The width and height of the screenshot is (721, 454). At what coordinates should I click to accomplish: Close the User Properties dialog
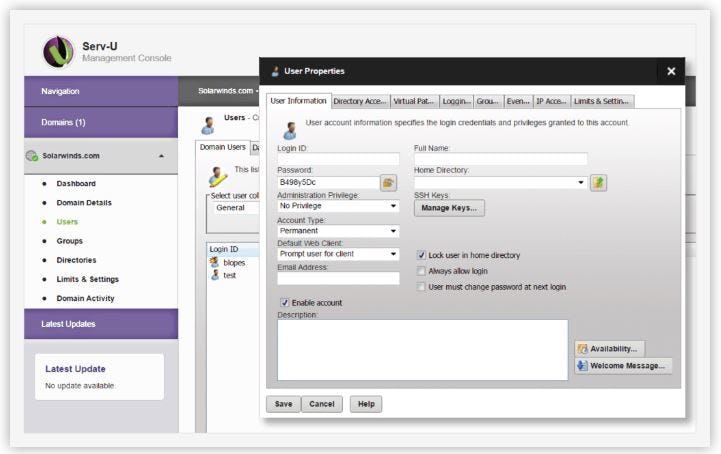(671, 71)
